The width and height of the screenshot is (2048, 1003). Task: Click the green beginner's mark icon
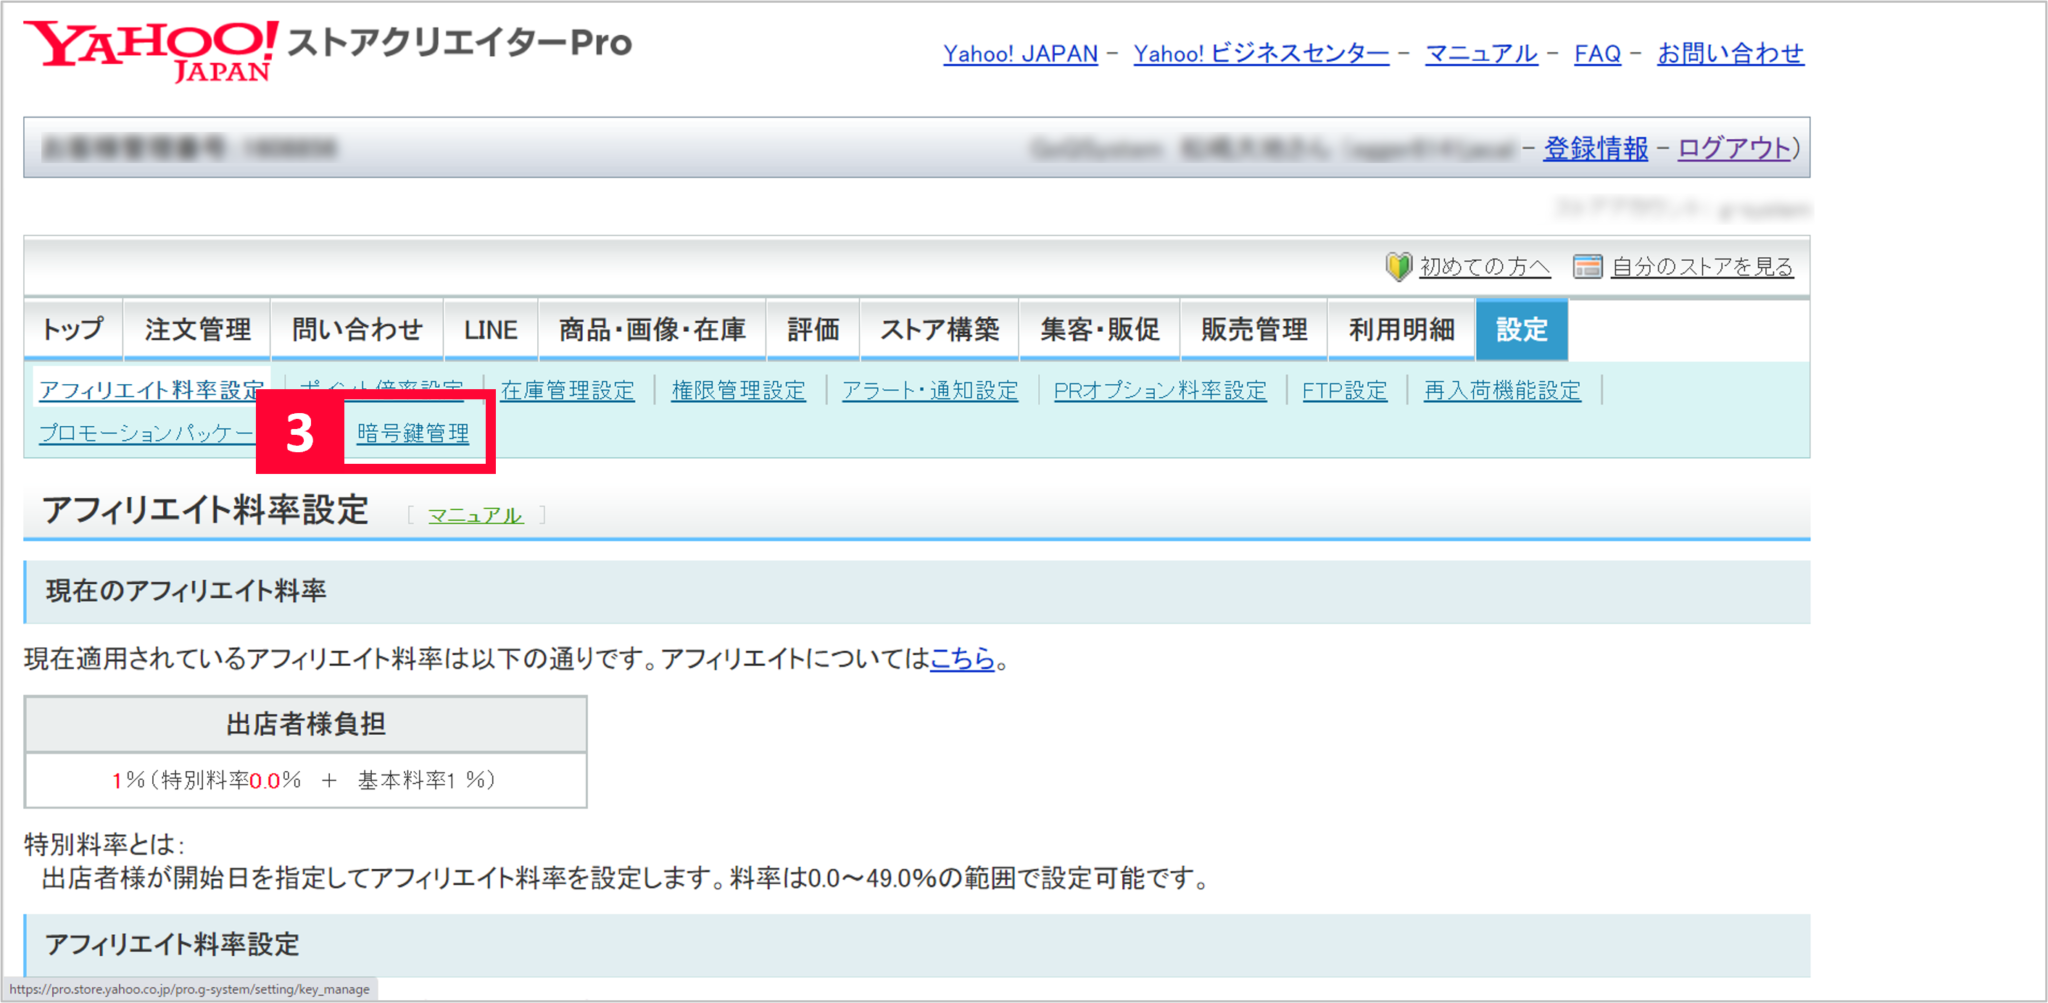point(1398,265)
